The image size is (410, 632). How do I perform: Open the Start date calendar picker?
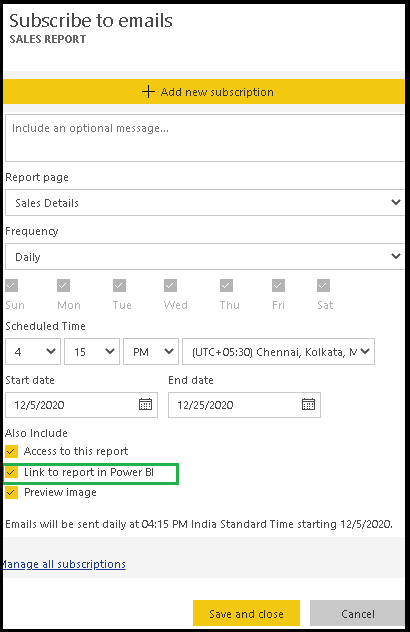tap(145, 404)
